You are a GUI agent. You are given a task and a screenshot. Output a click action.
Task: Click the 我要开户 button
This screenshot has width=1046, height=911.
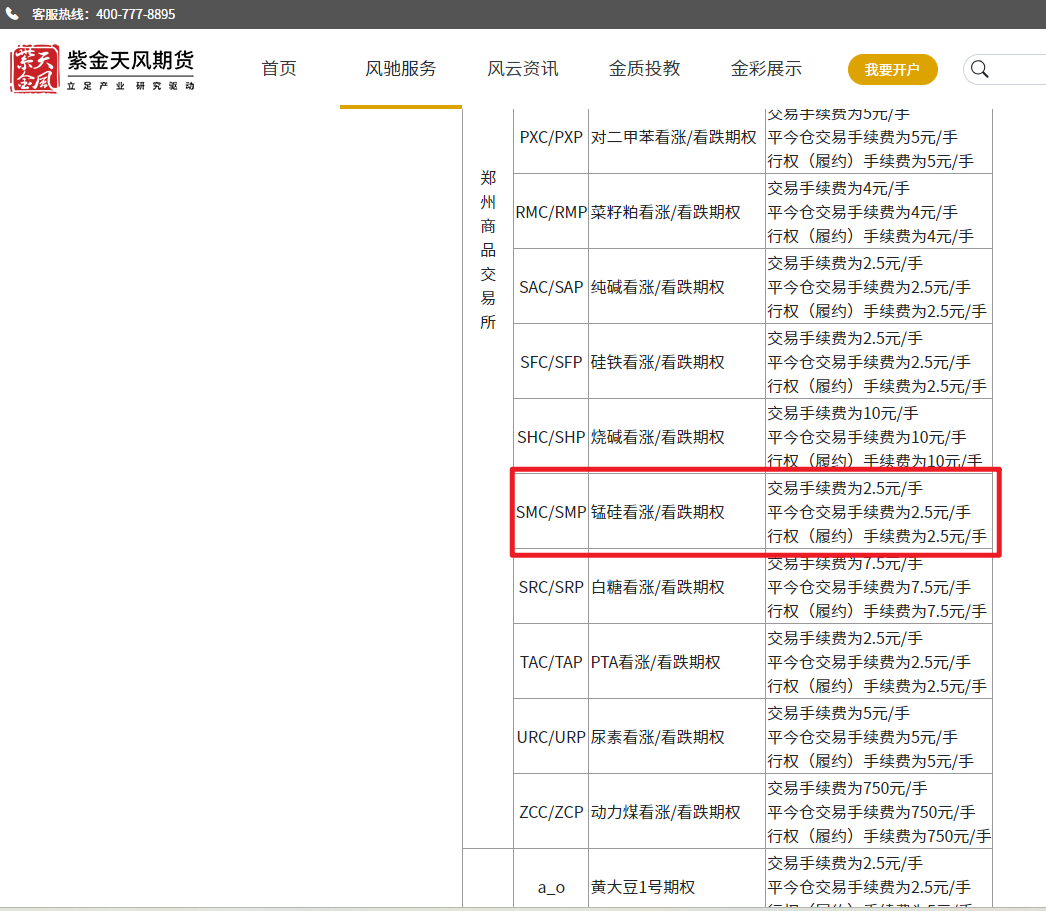click(893, 69)
